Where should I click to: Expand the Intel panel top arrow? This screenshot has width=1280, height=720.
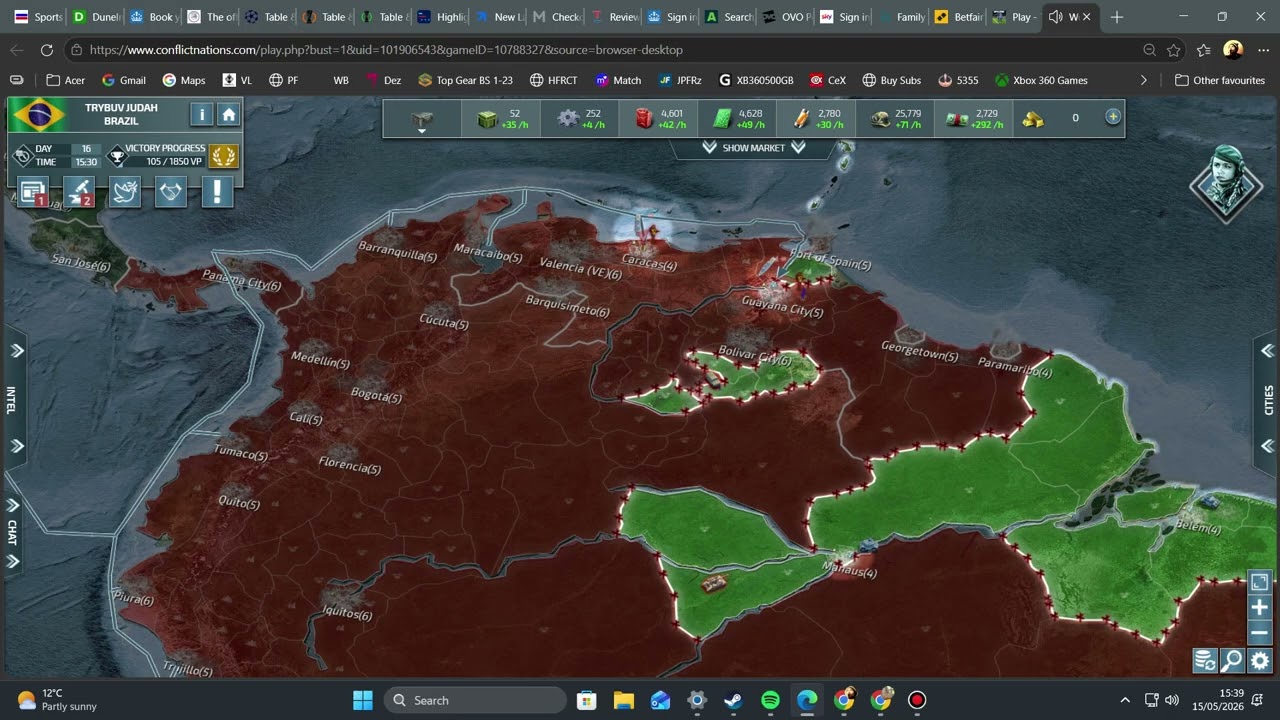coord(16,351)
